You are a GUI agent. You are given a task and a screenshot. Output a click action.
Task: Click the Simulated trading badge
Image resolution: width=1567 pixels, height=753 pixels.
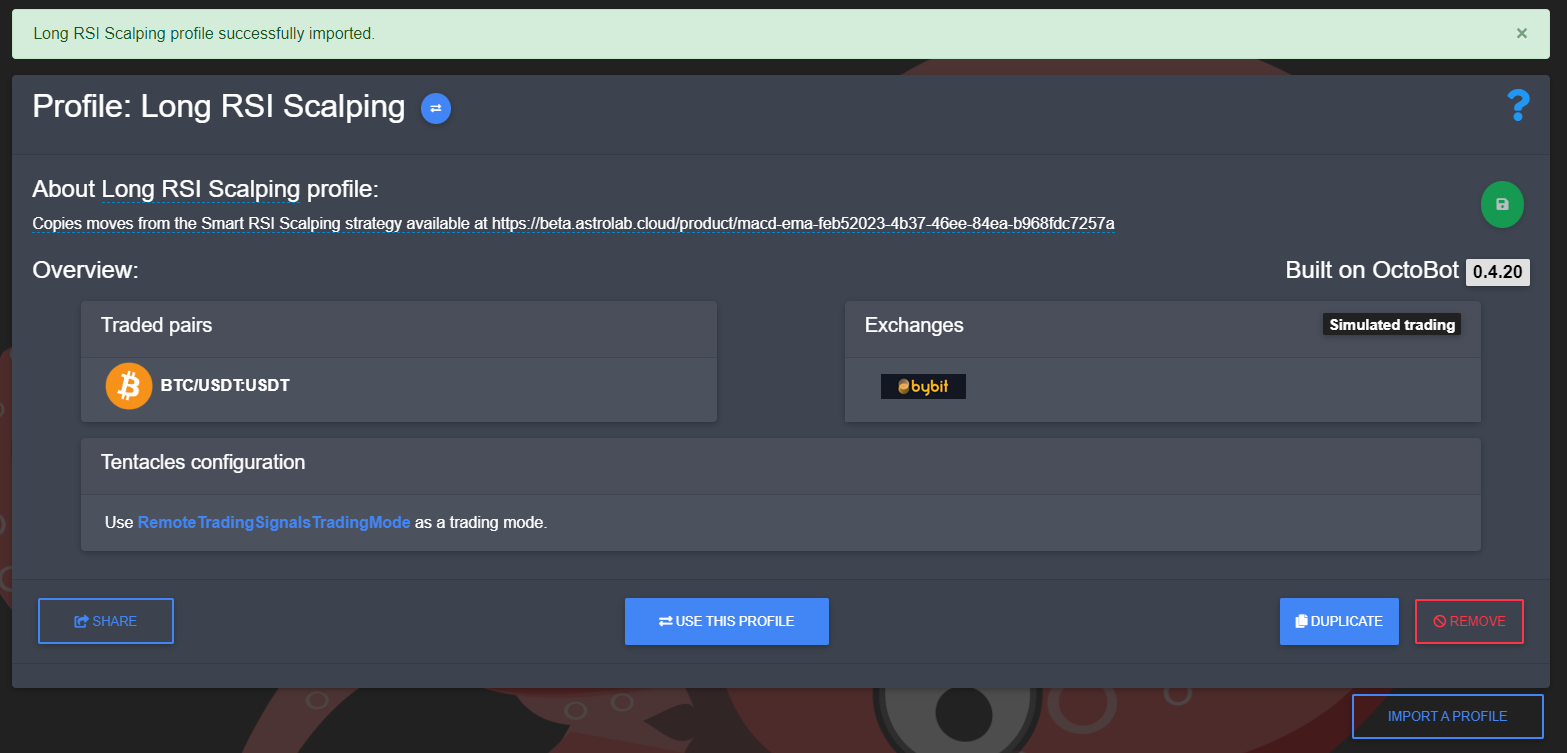coord(1392,325)
